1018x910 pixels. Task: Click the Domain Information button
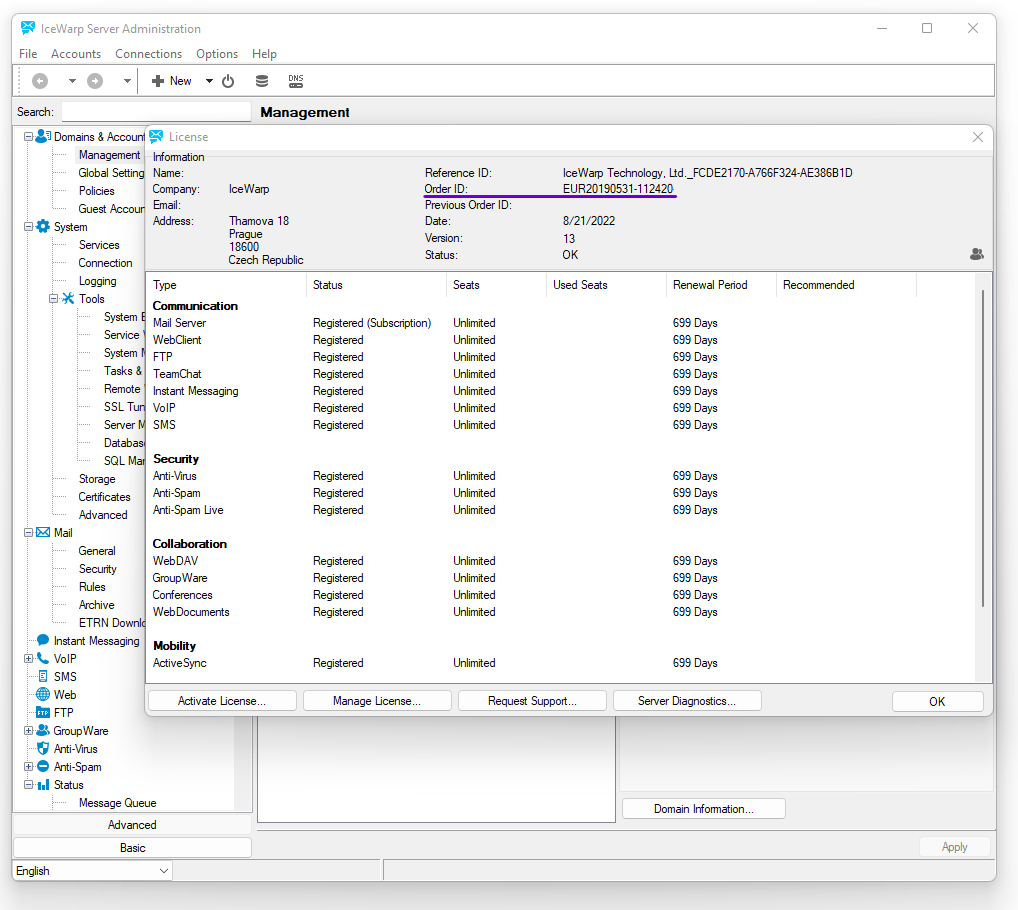(x=704, y=809)
